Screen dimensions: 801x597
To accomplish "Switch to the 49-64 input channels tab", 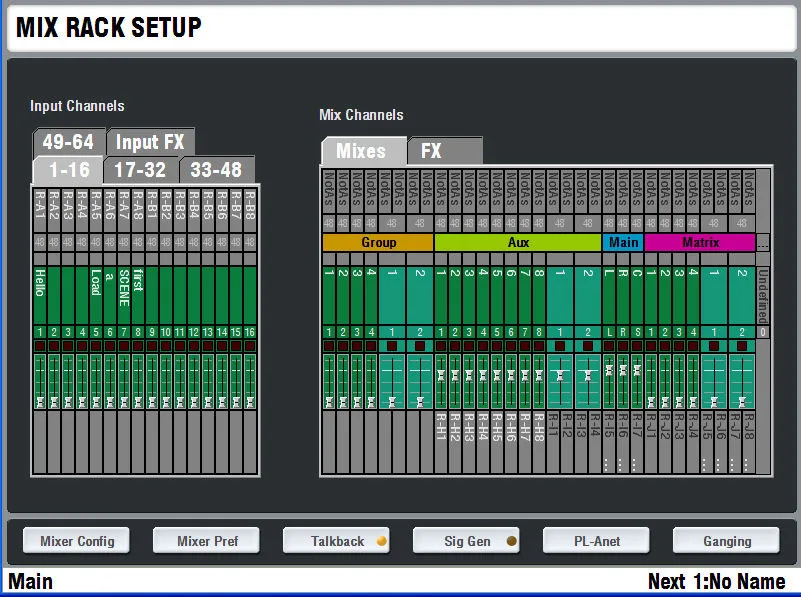I will (68, 142).
